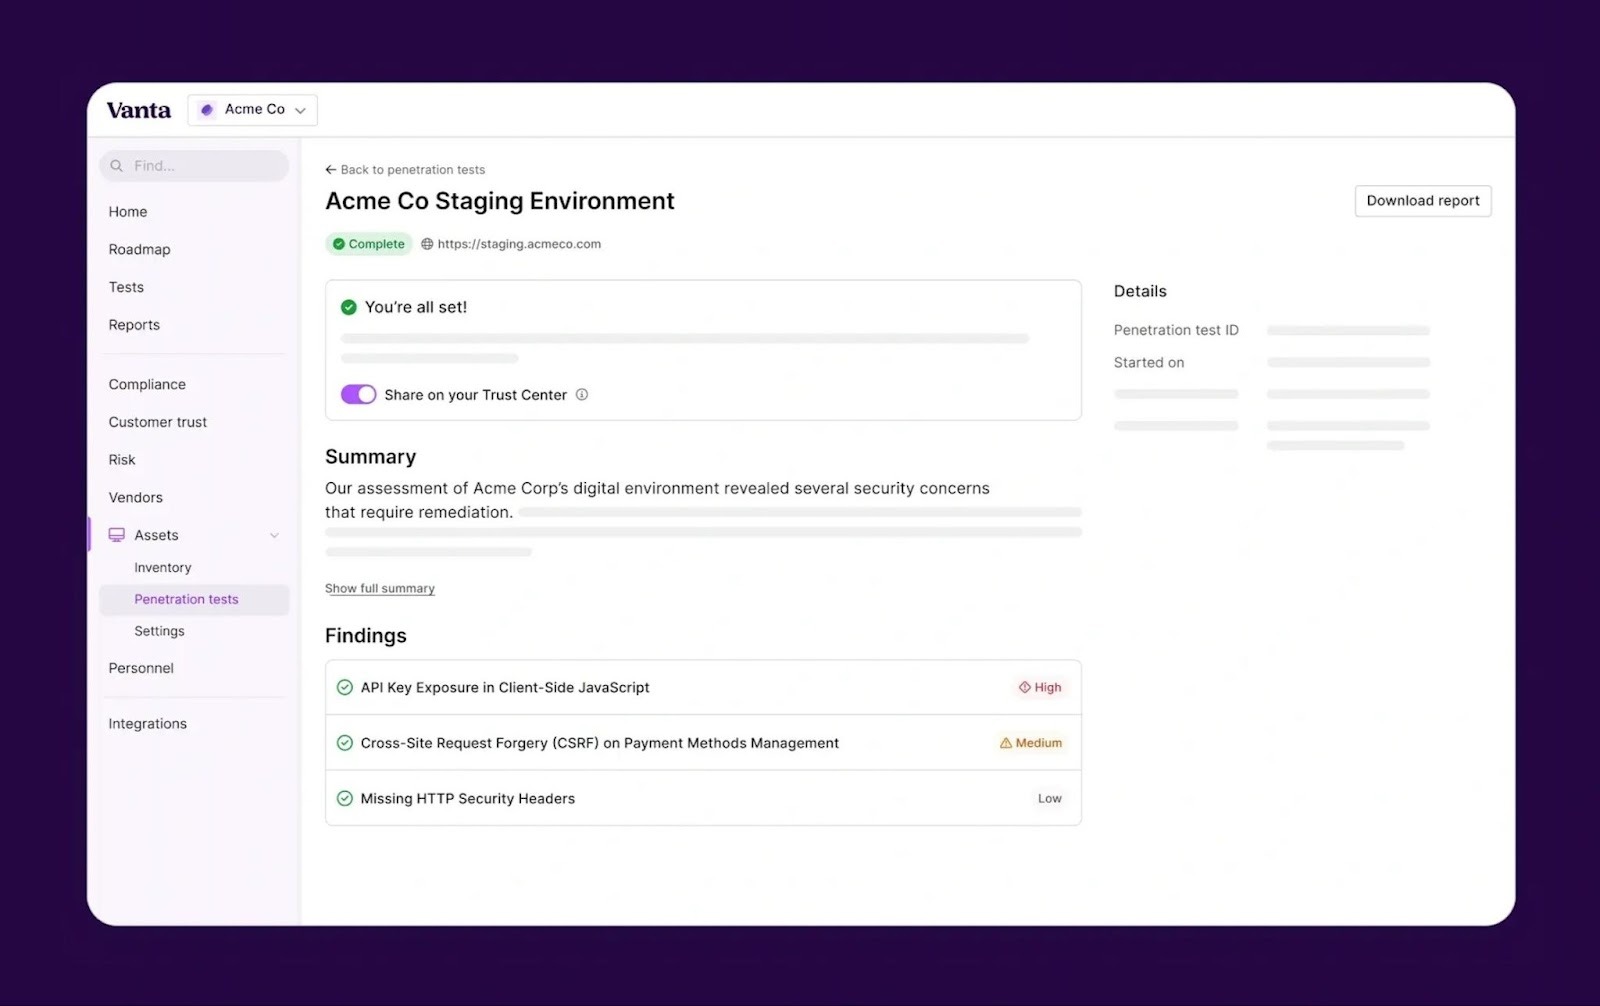Click the search magnifier icon

pyautogui.click(x=117, y=166)
